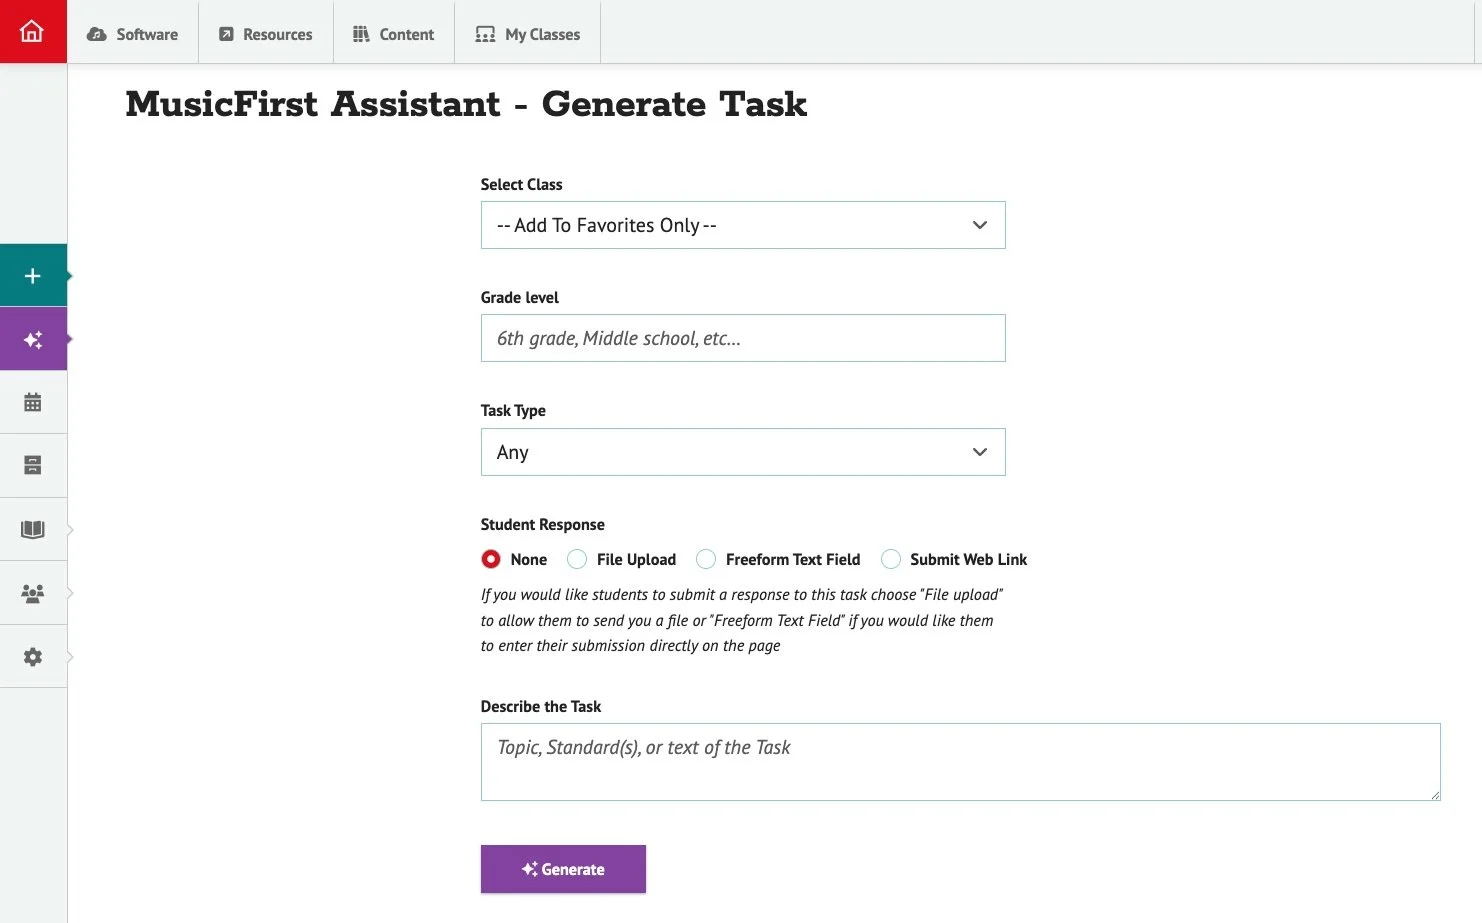Expand the Task Type dropdown
1482x923 pixels.
tap(742, 452)
